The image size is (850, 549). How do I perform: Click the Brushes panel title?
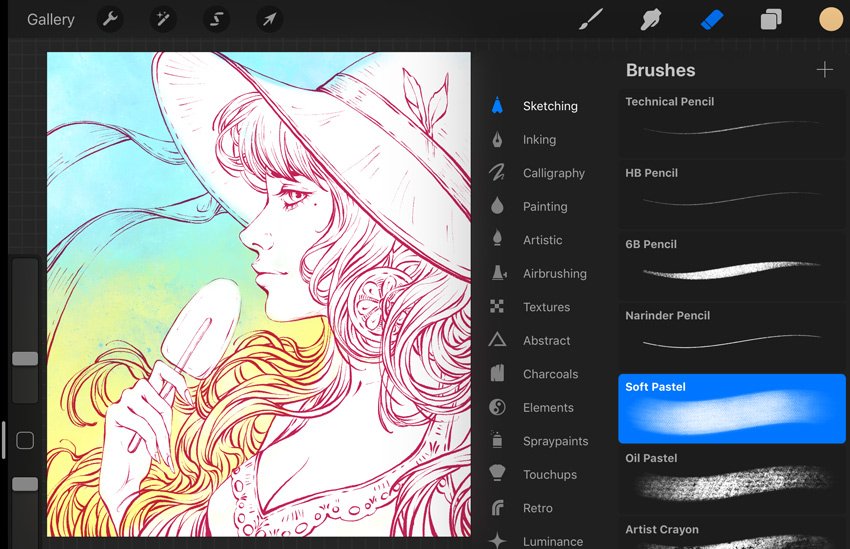[660, 70]
